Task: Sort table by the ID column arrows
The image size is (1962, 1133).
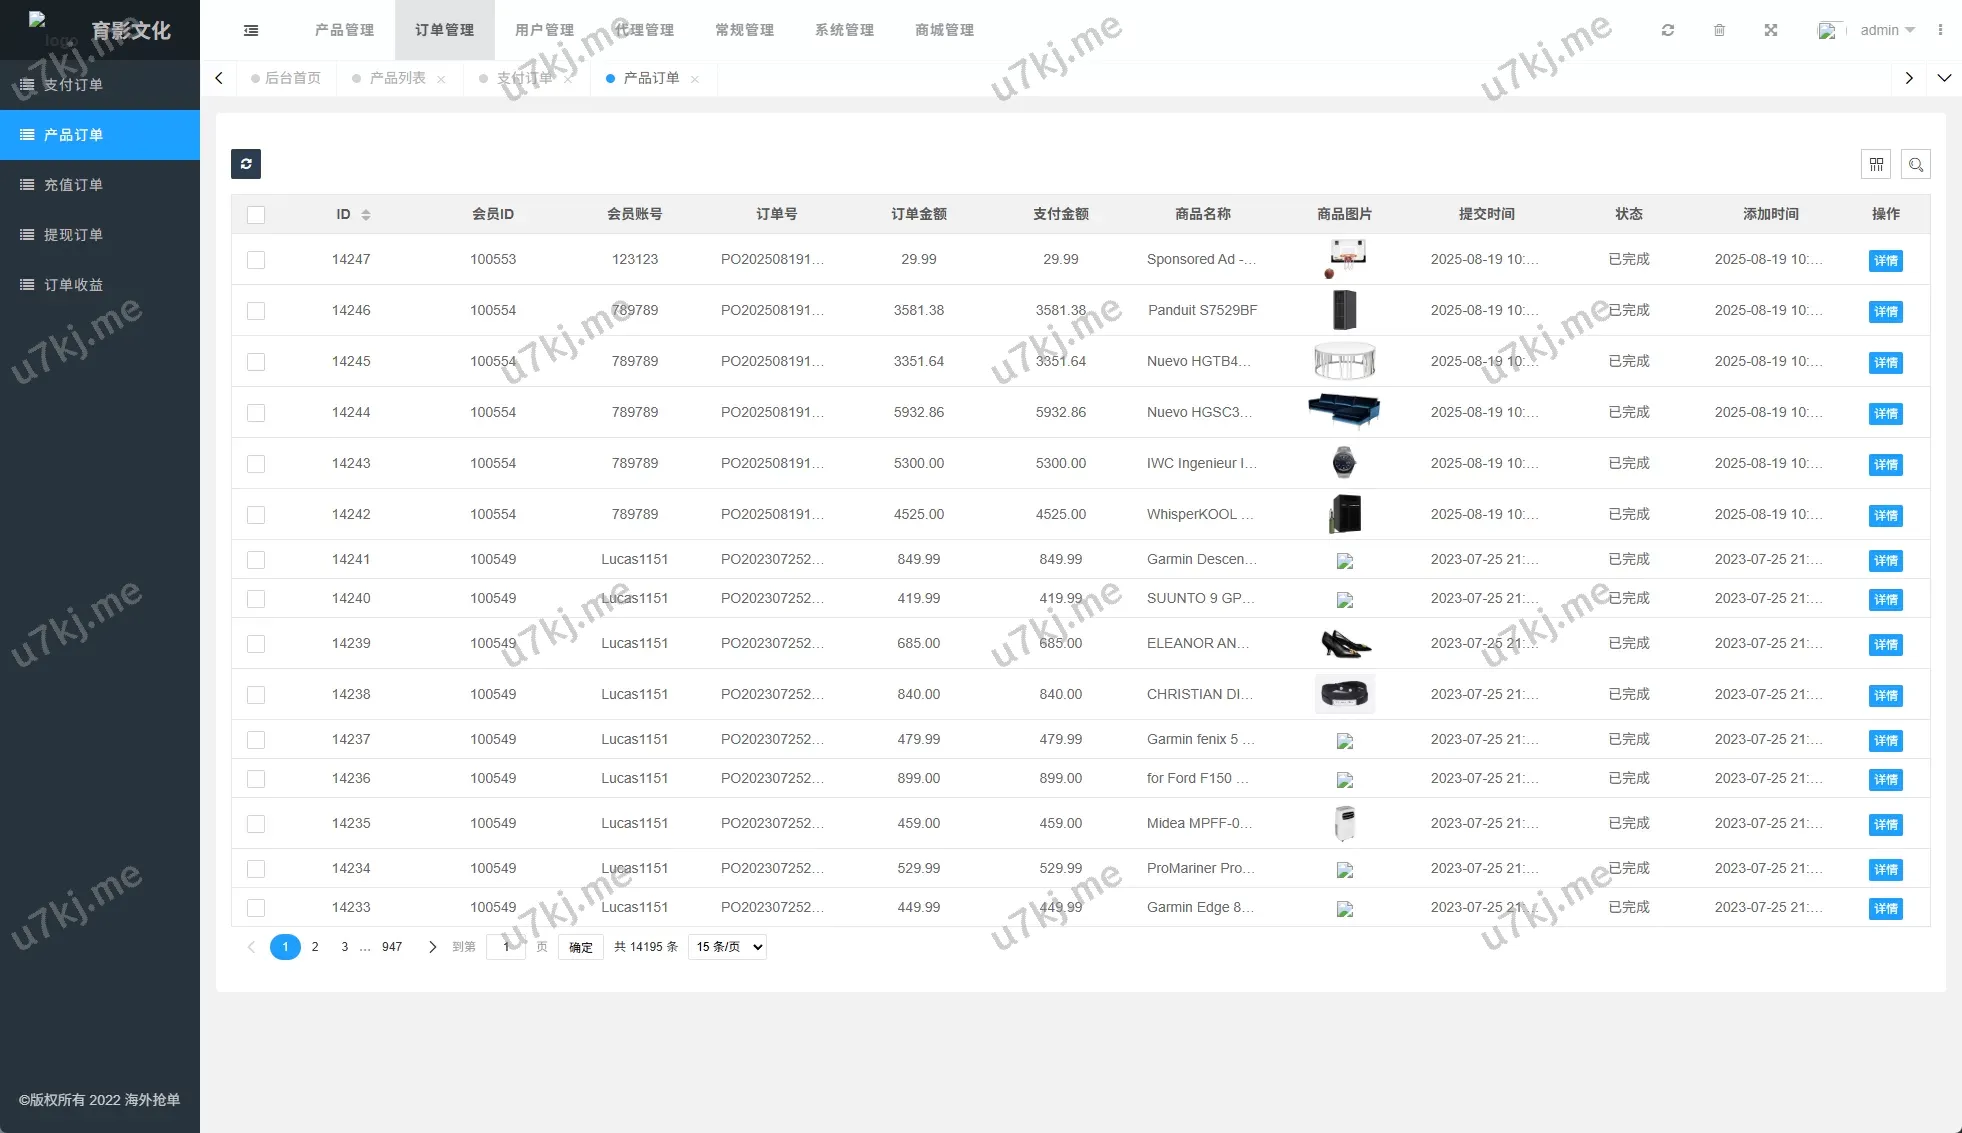Action: click(366, 215)
